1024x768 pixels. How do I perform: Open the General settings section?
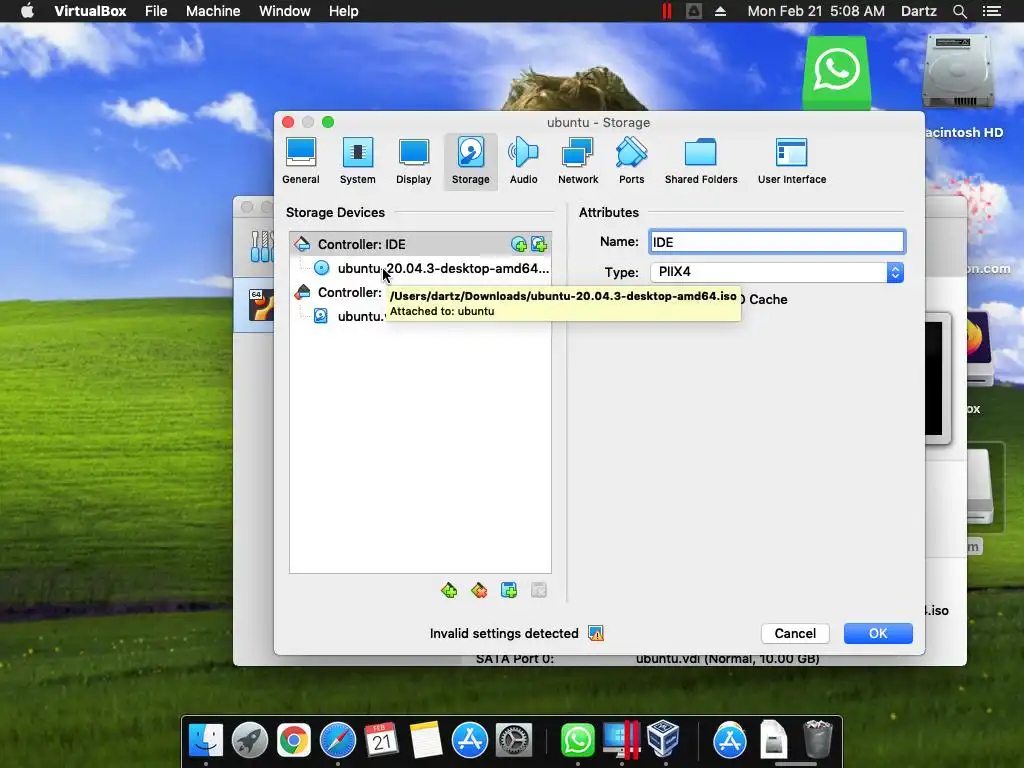click(300, 161)
